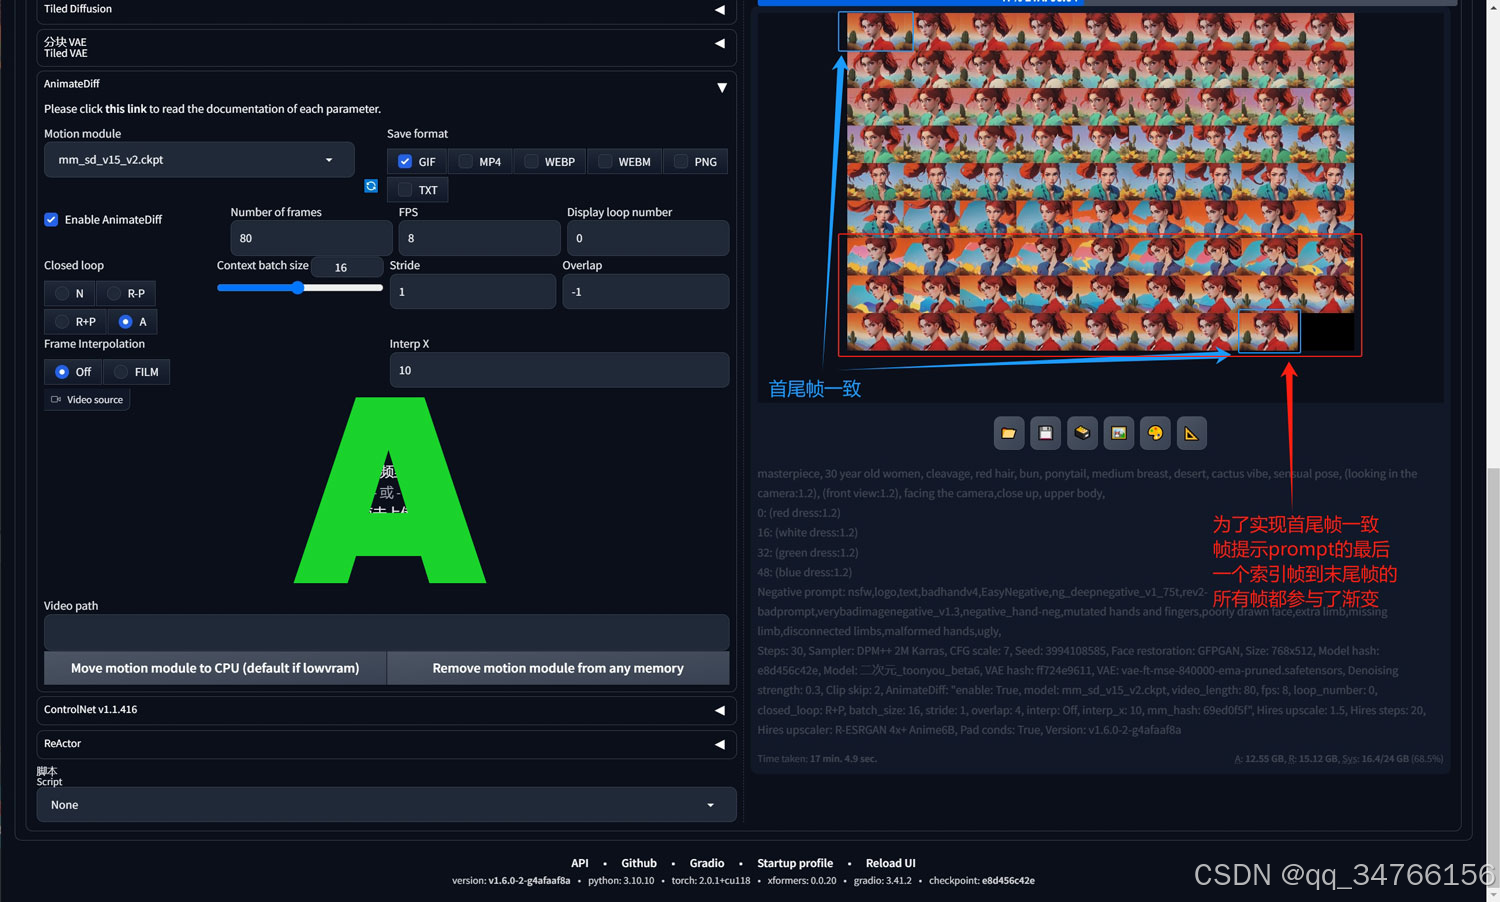Open the output folder icon
The height and width of the screenshot is (902, 1500).
pos(1008,433)
